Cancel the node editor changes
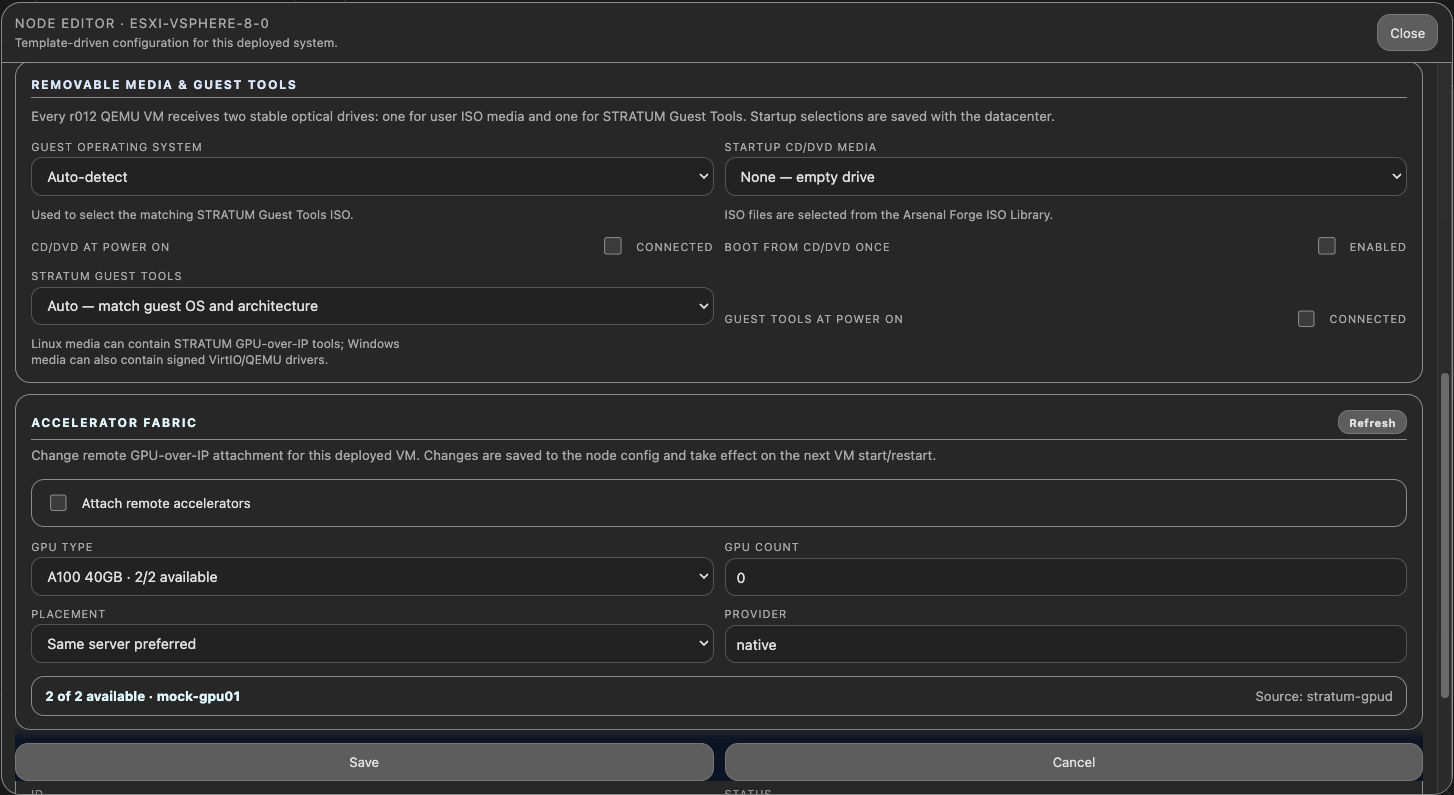1454x795 pixels. pos(1073,762)
